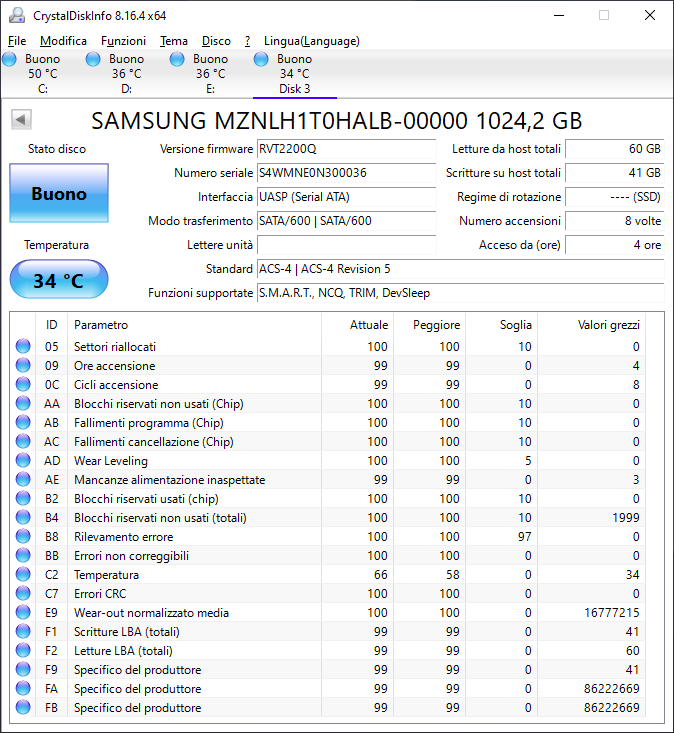Click the serial number field S4WMNE0N300036
The image size is (674, 733).
(346, 173)
